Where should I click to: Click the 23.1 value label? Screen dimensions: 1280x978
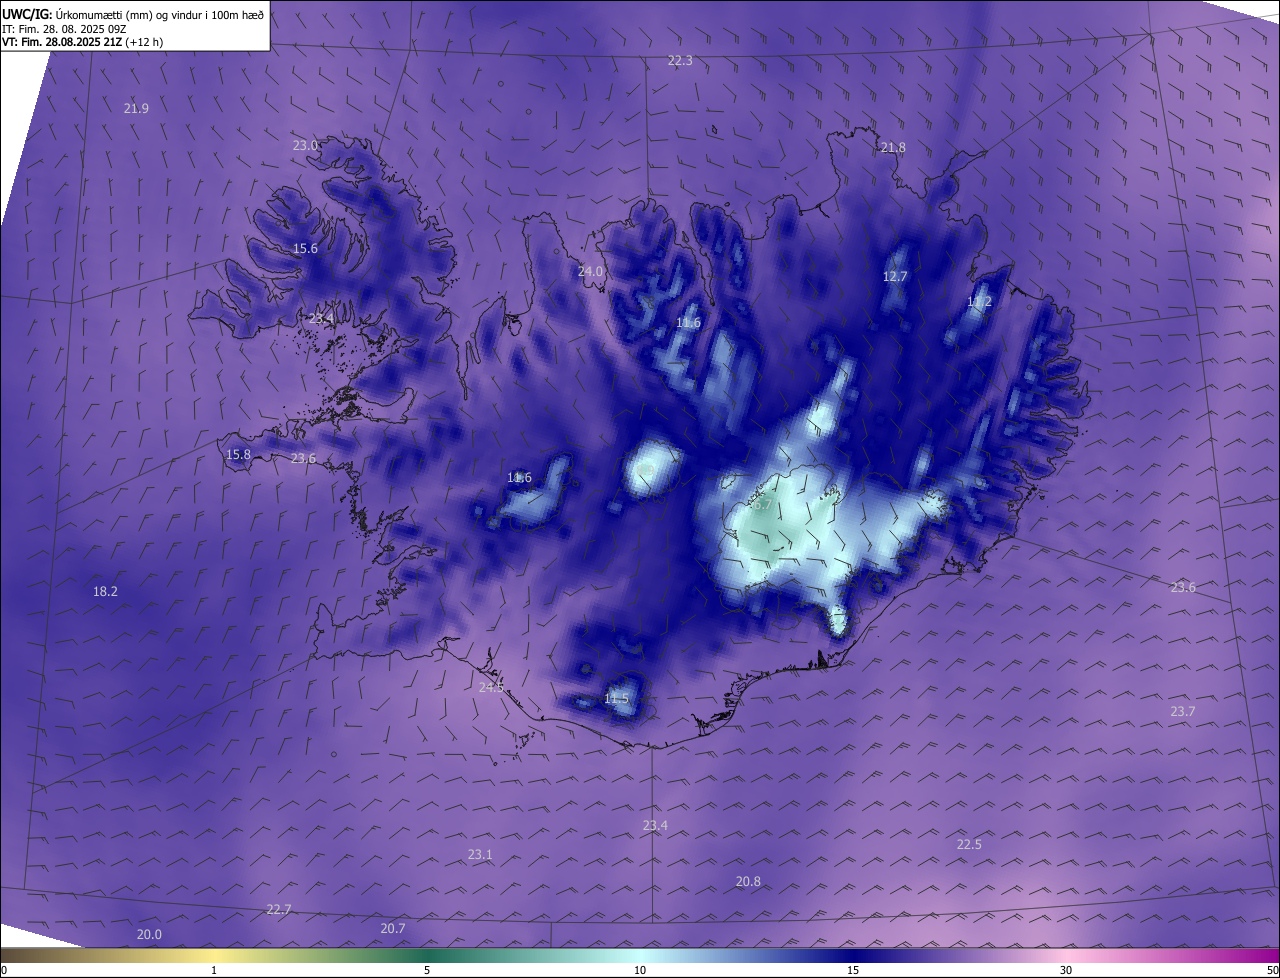(480, 855)
